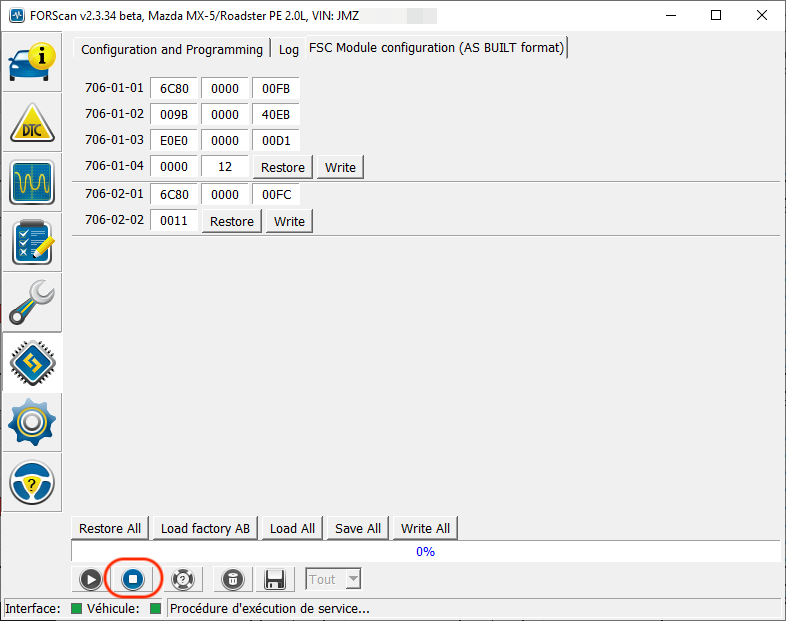Edit the 009B field in row 706-01-02

tap(174, 115)
